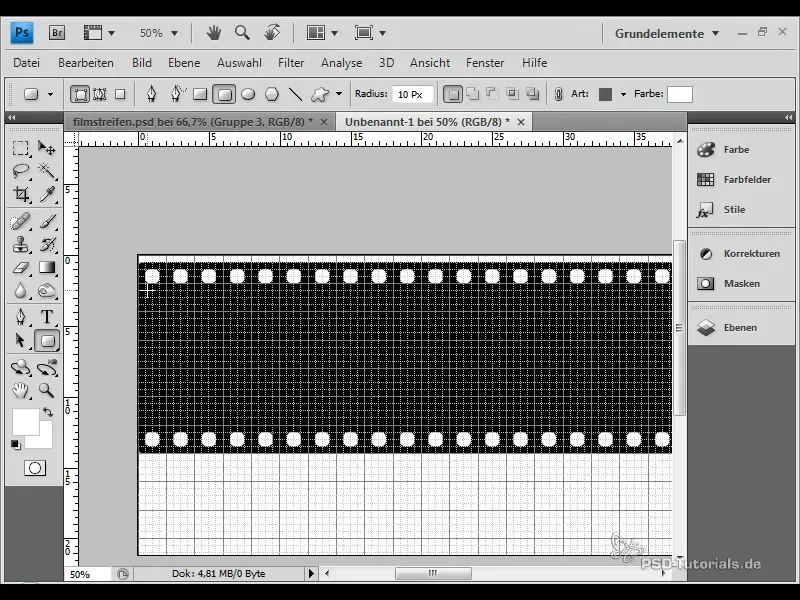Open the Art style picker dropdown
The image size is (800, 600).
[623, 94]
